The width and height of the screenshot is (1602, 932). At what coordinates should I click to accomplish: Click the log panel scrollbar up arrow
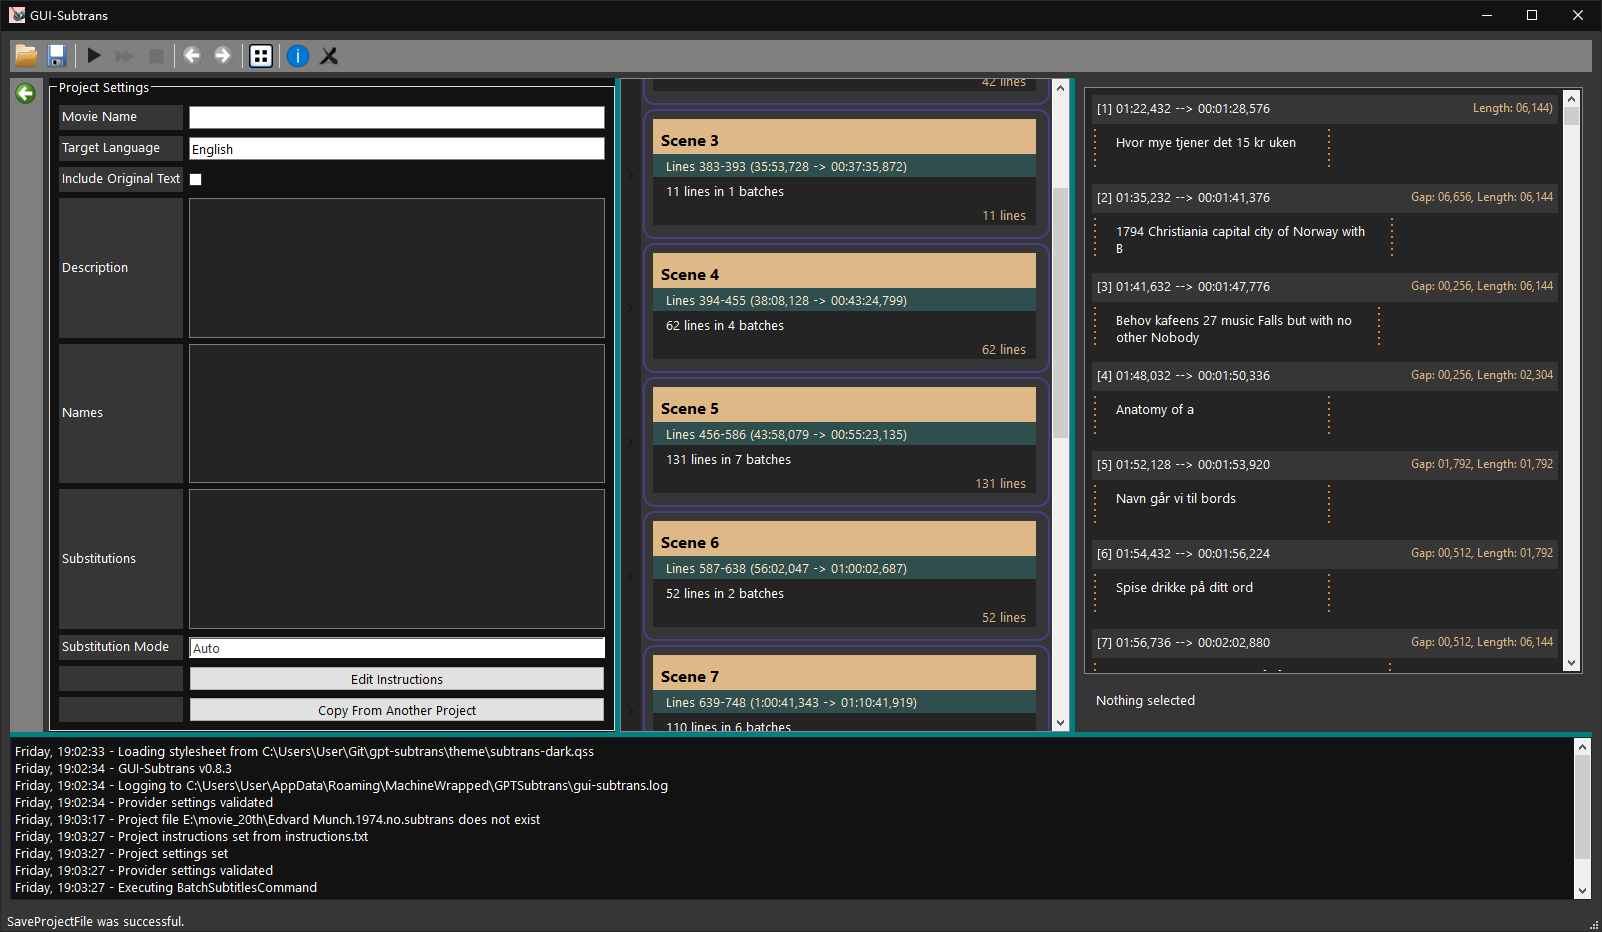coord(1582,747)
